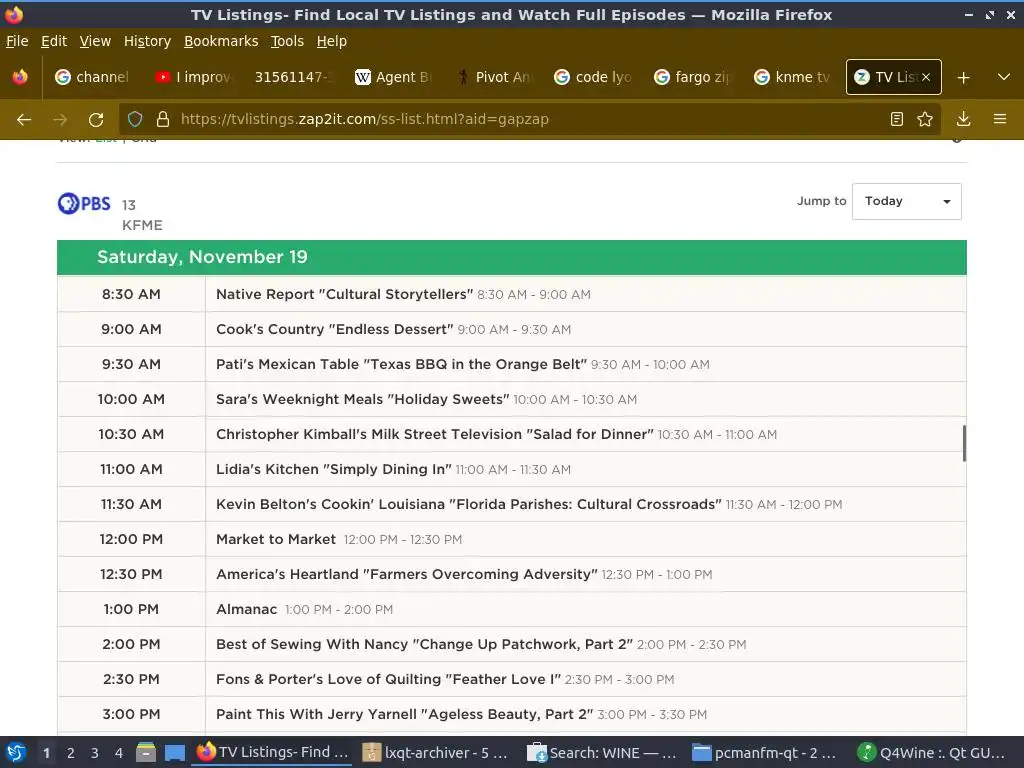Viewport: 1024px width, 768px height.
Task: Open the History menu
Action: coord(147,41)
